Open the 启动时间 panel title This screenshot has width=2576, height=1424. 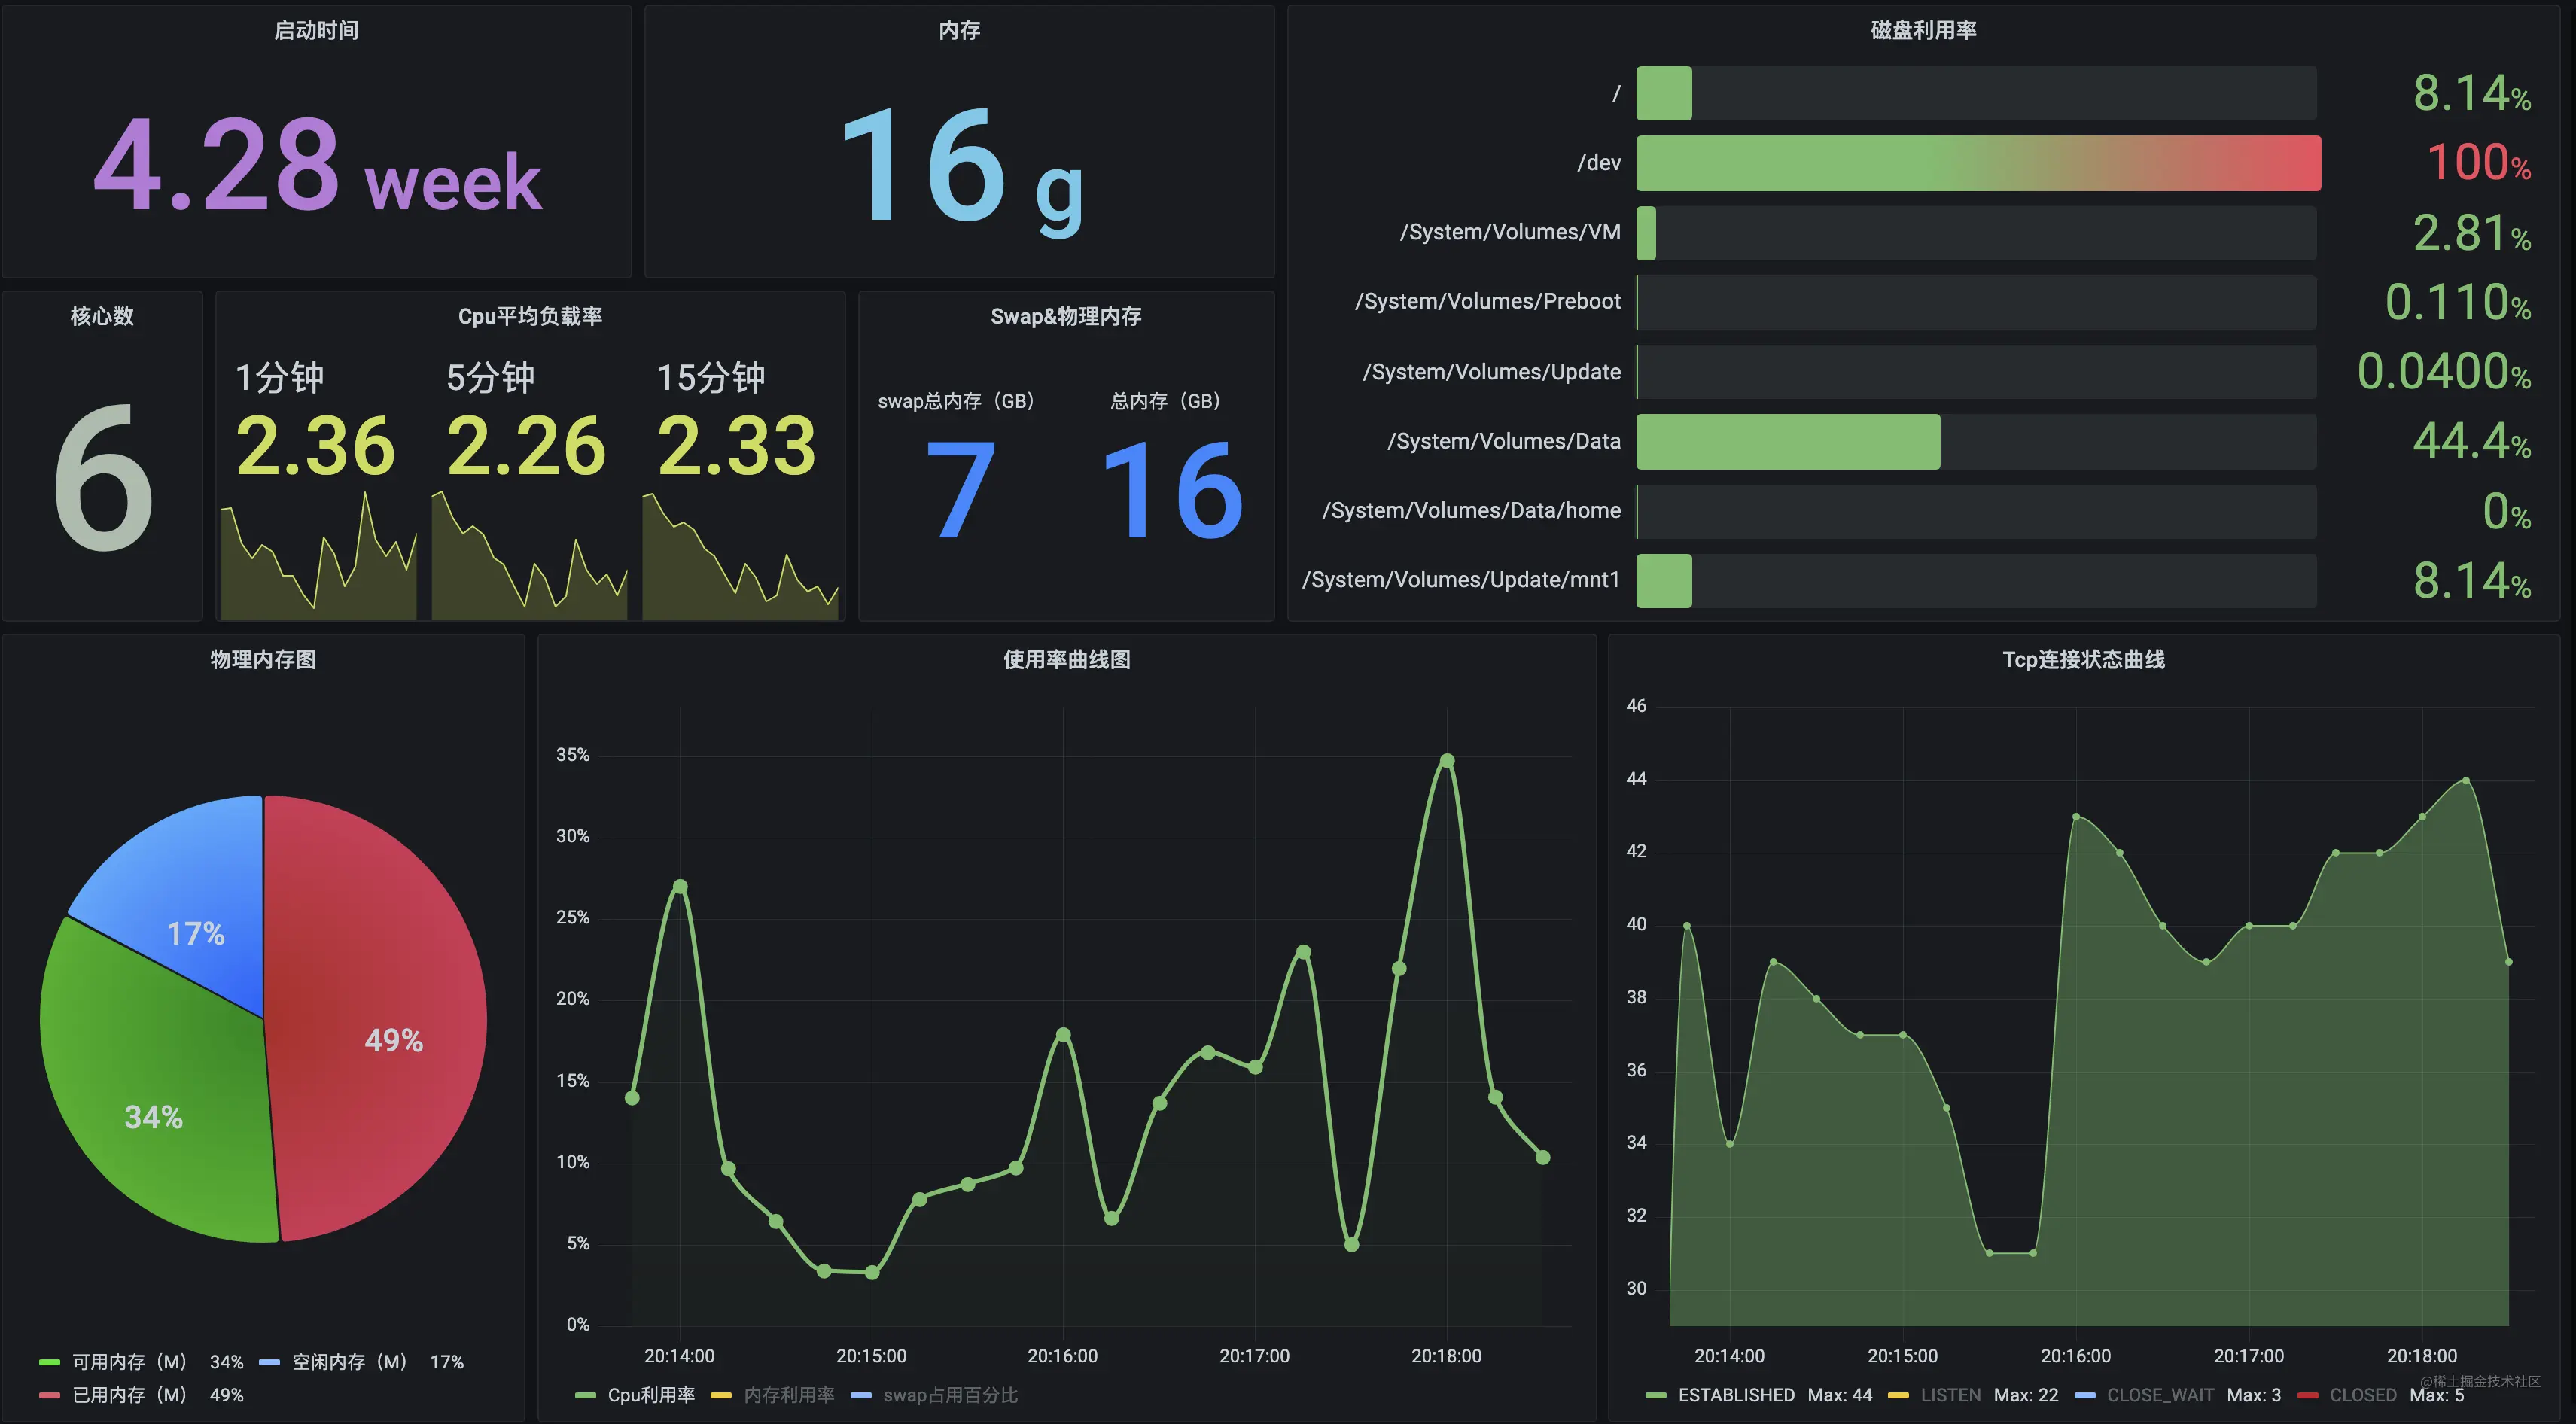click(x=316, y=31)
